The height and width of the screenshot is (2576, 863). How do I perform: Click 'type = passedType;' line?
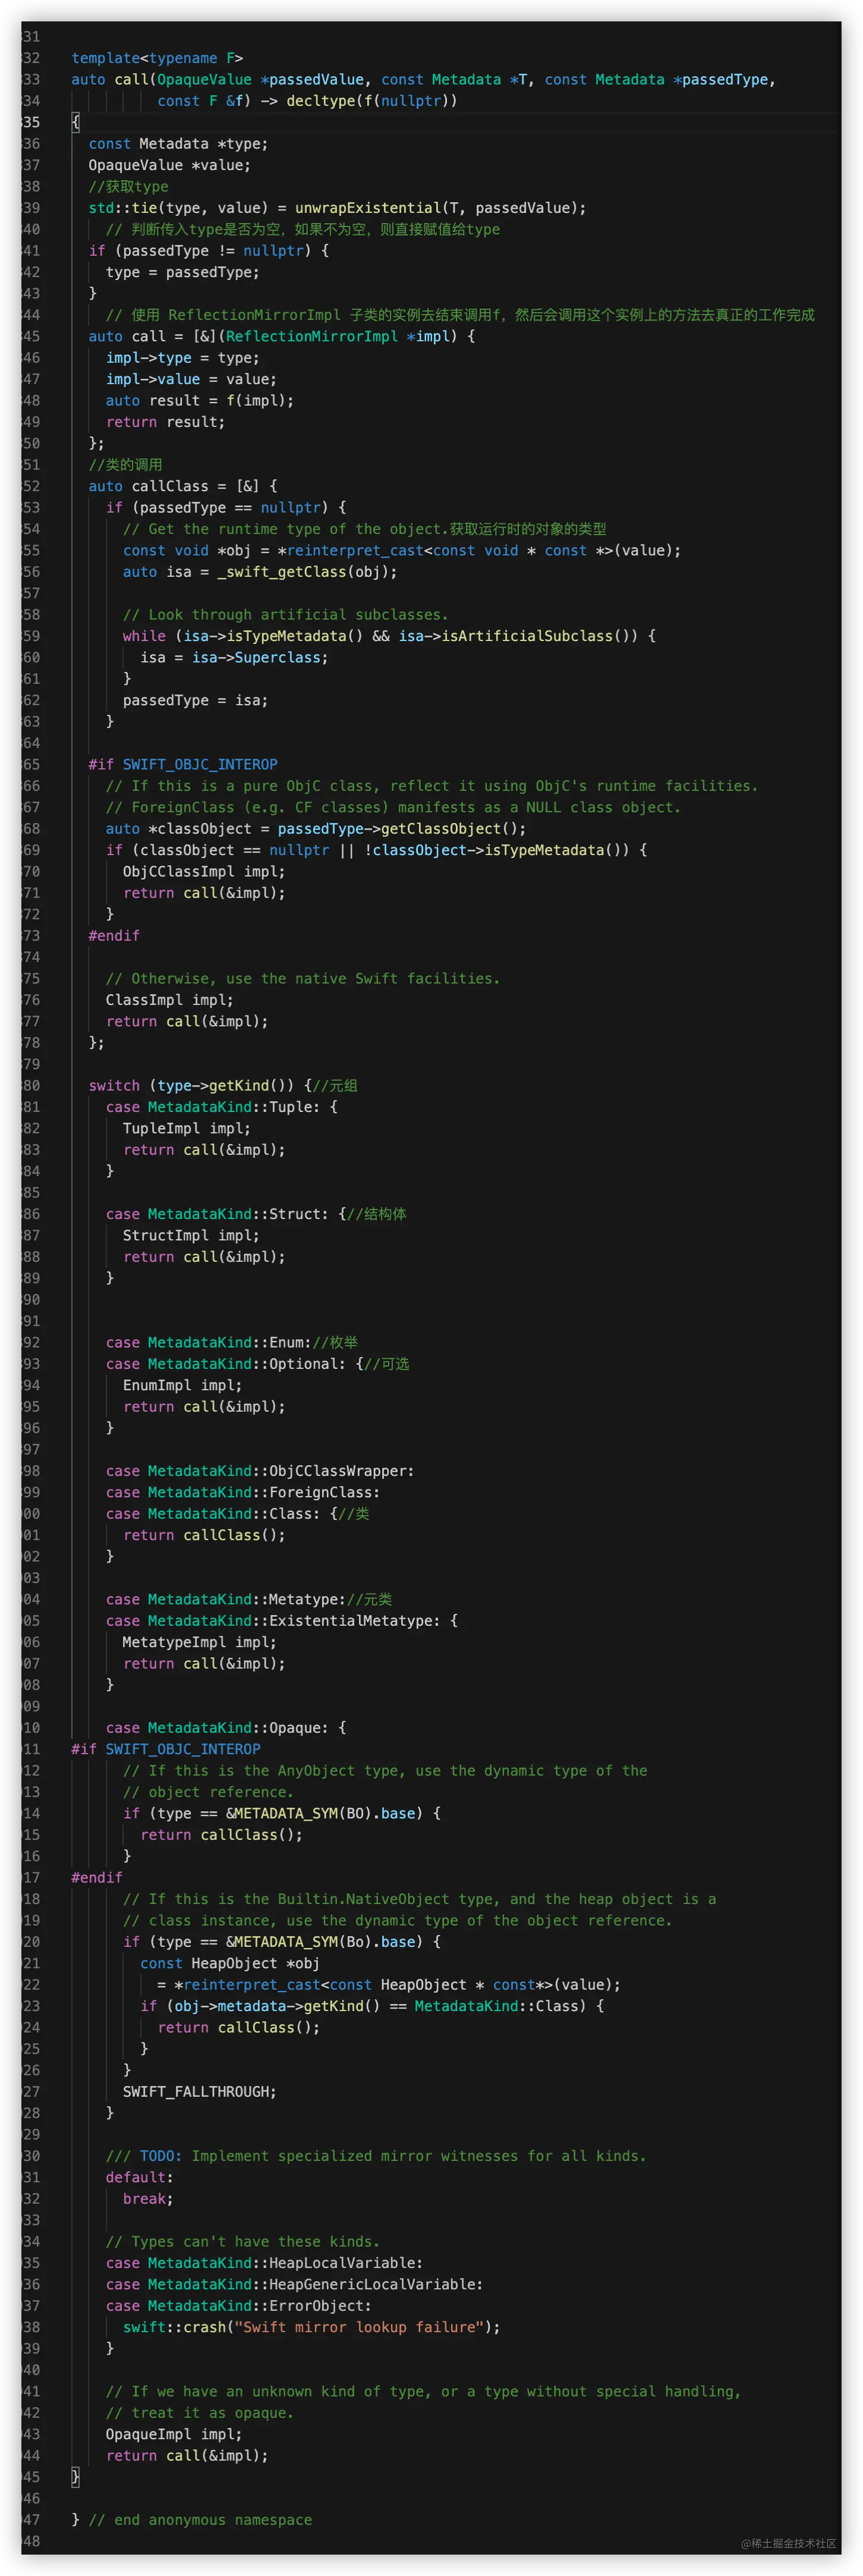(182, 272)
